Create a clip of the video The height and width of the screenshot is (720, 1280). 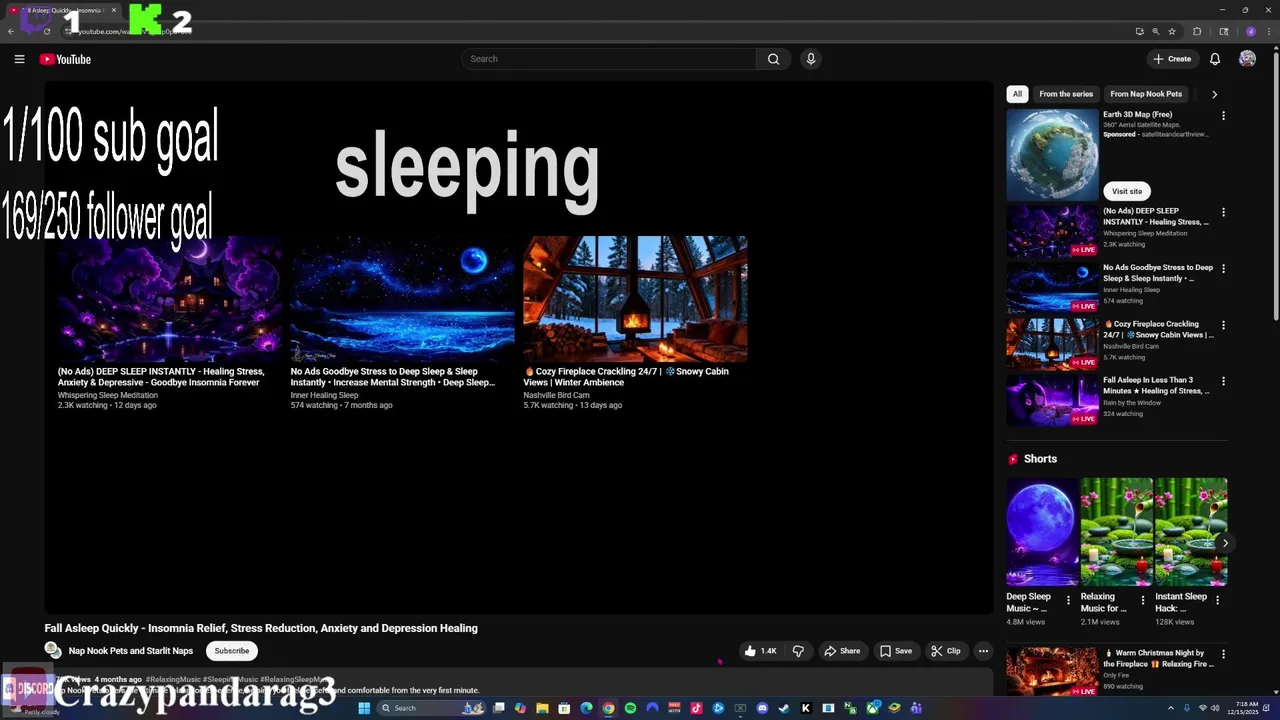[x=946, y=651]
